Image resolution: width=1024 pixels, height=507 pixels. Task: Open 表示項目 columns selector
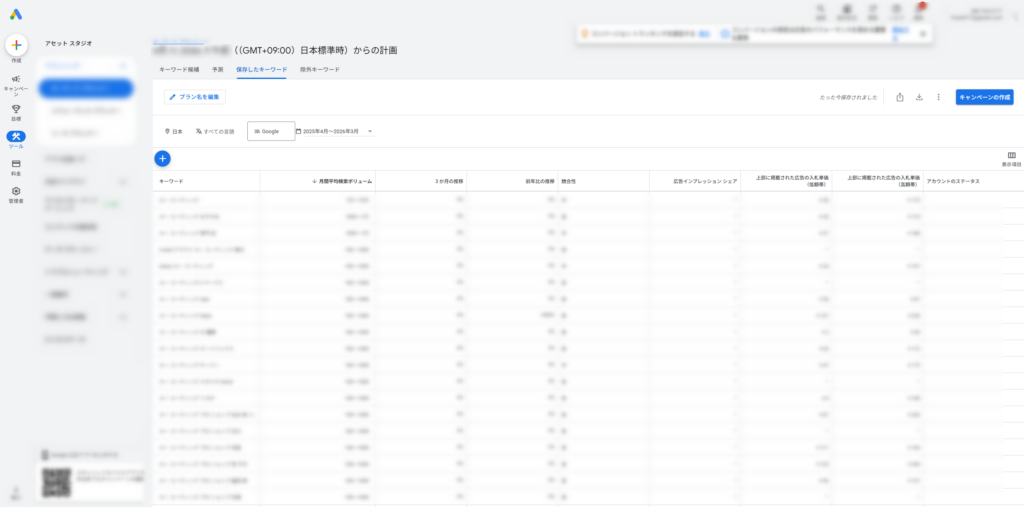tap(1011, 158)
